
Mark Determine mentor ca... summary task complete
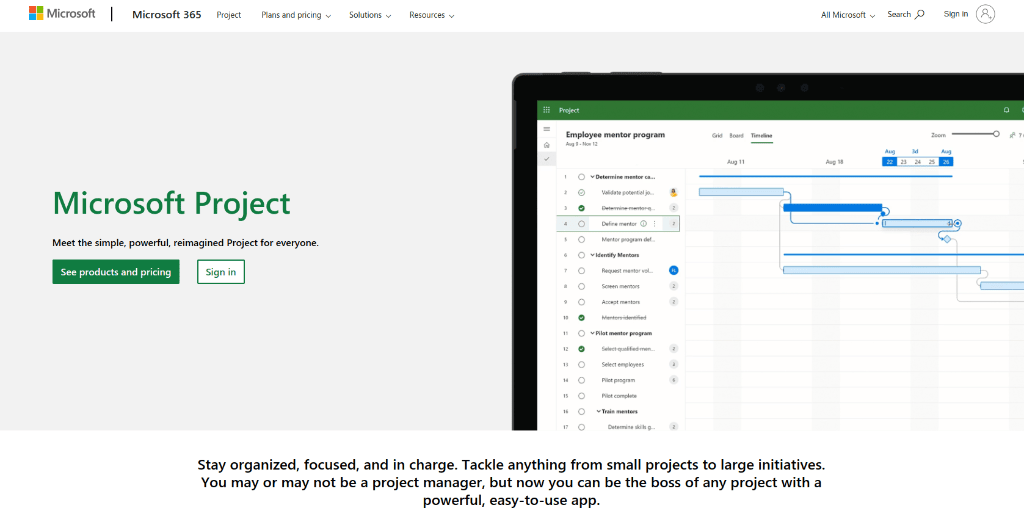(x=581, y=177)
